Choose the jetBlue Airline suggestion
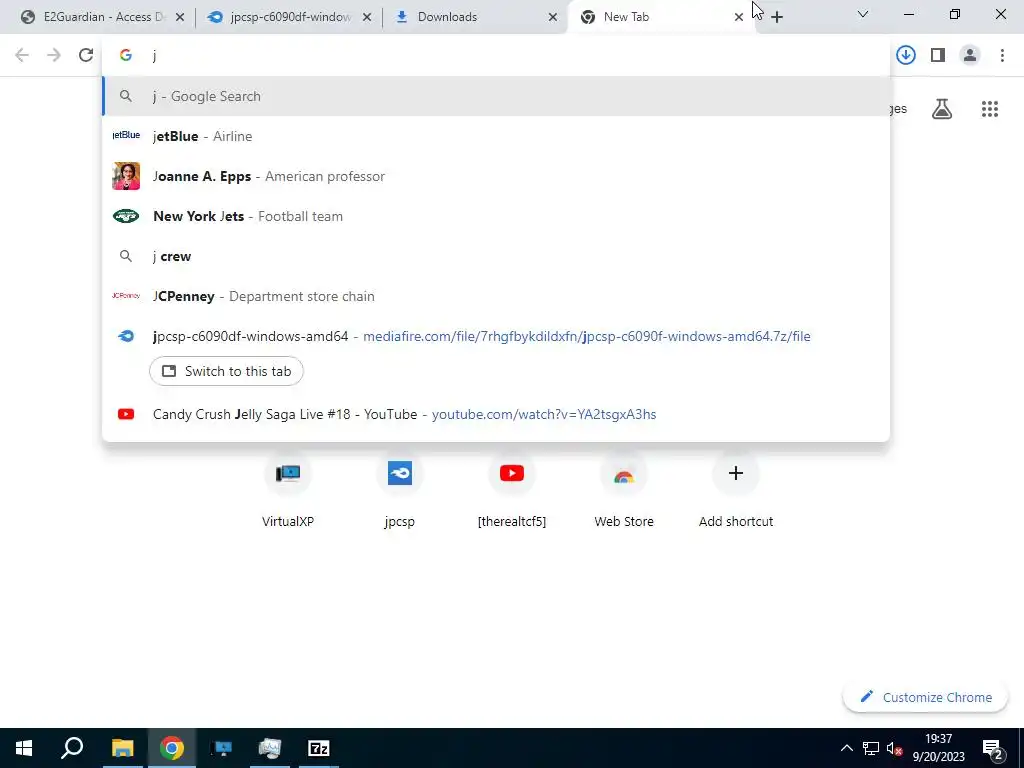Screen dimensions: 1024x768 [x=496, y=136]
